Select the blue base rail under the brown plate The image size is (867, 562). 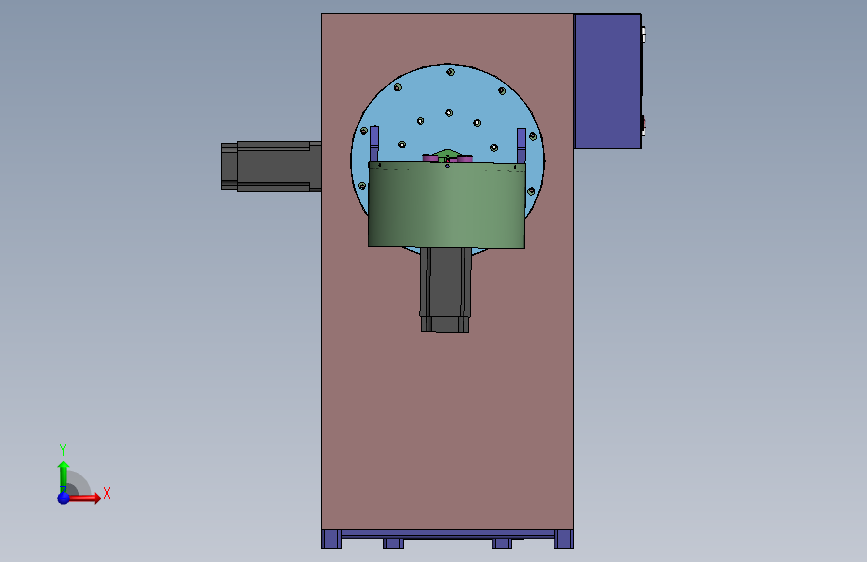tap(448, 534)
